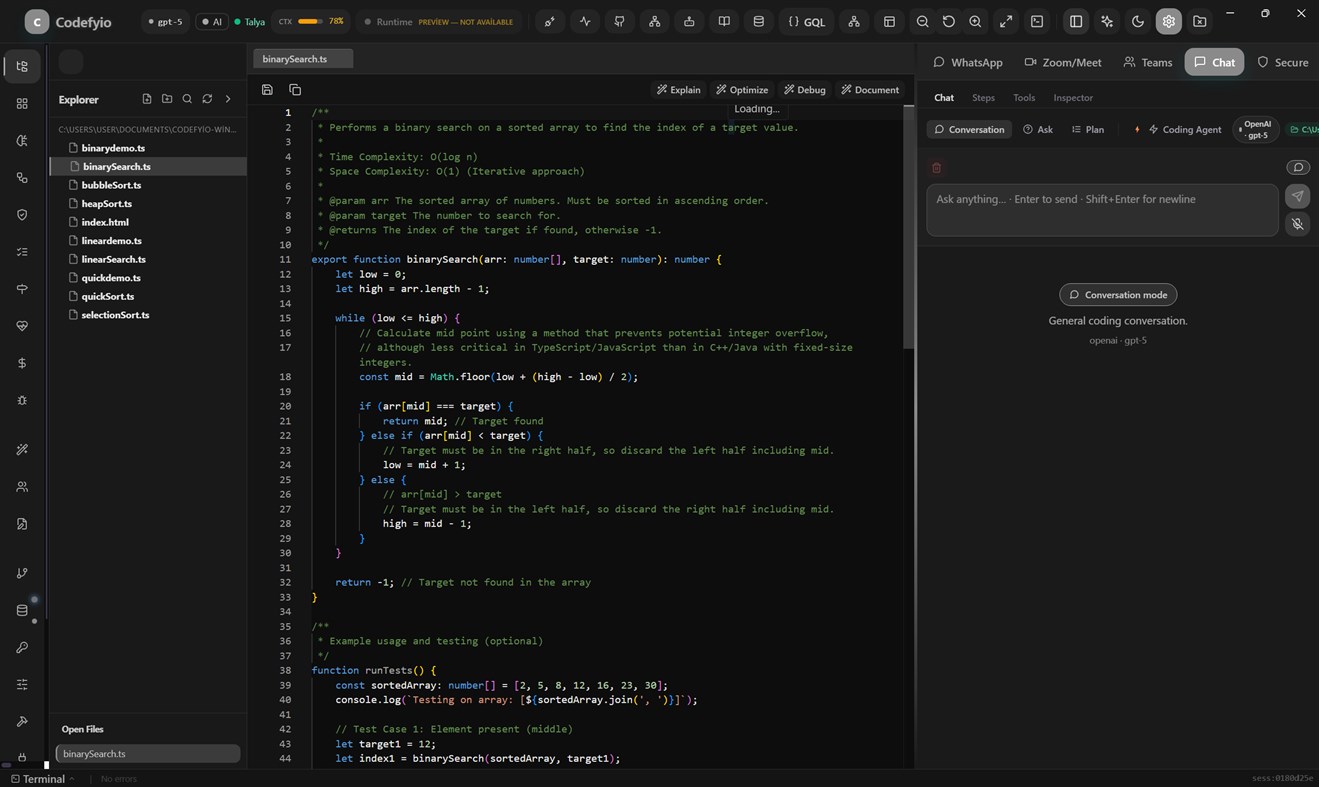Open the book documentation icon in toolbar
Screen dimensions: 1319x787
(724, 21)
